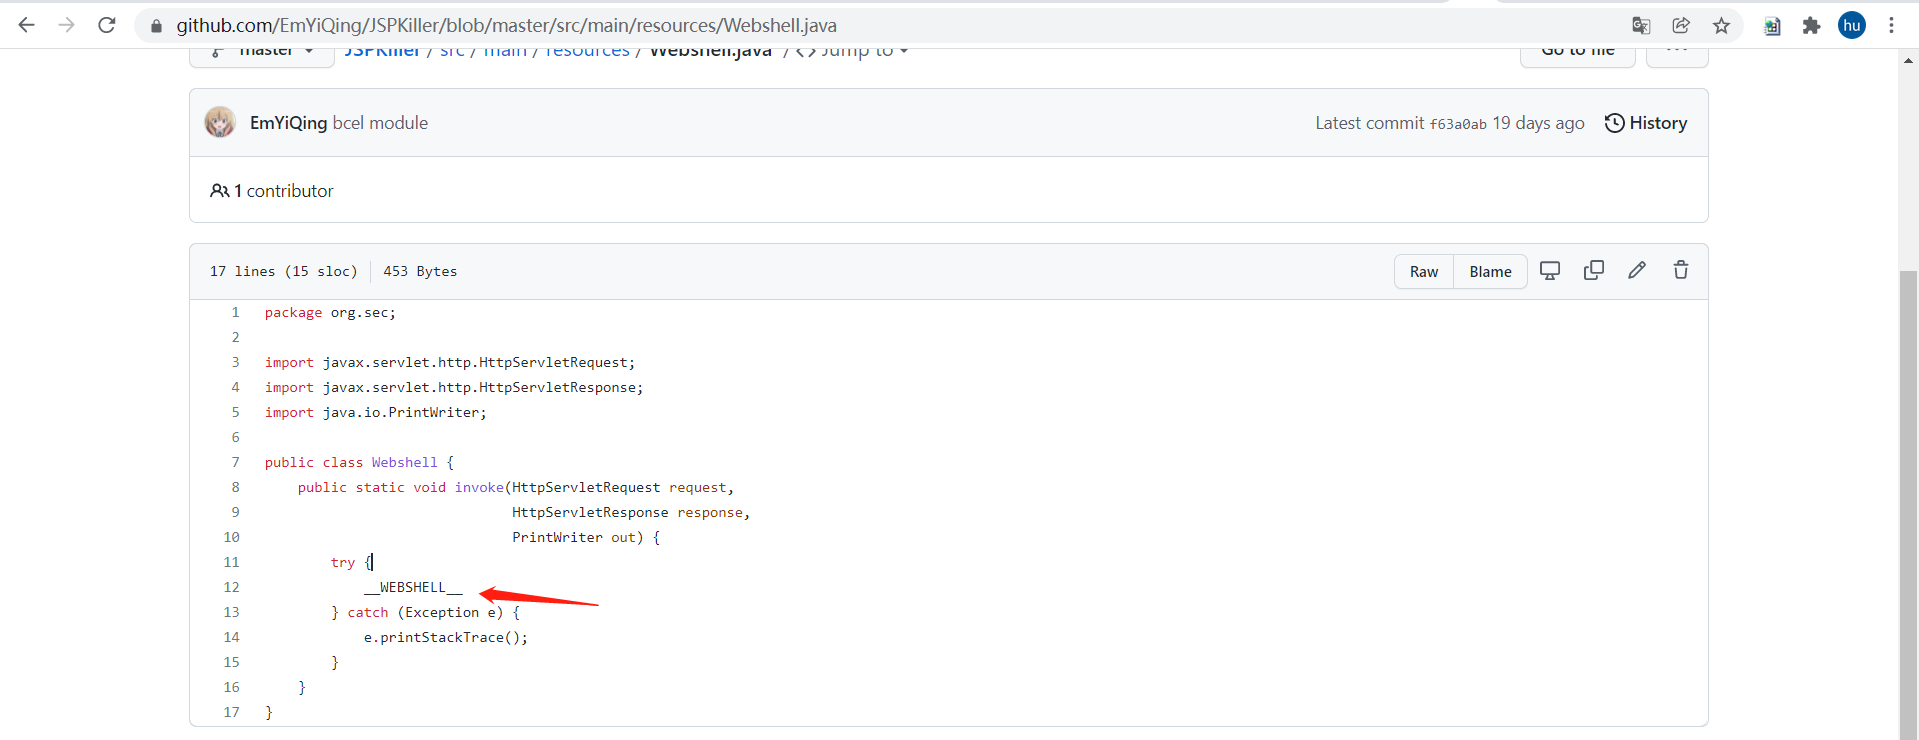The height and width of the screenshot is (740, 1919).
Task: Click the translate page icon
Action: click(x=1641, y=26)
